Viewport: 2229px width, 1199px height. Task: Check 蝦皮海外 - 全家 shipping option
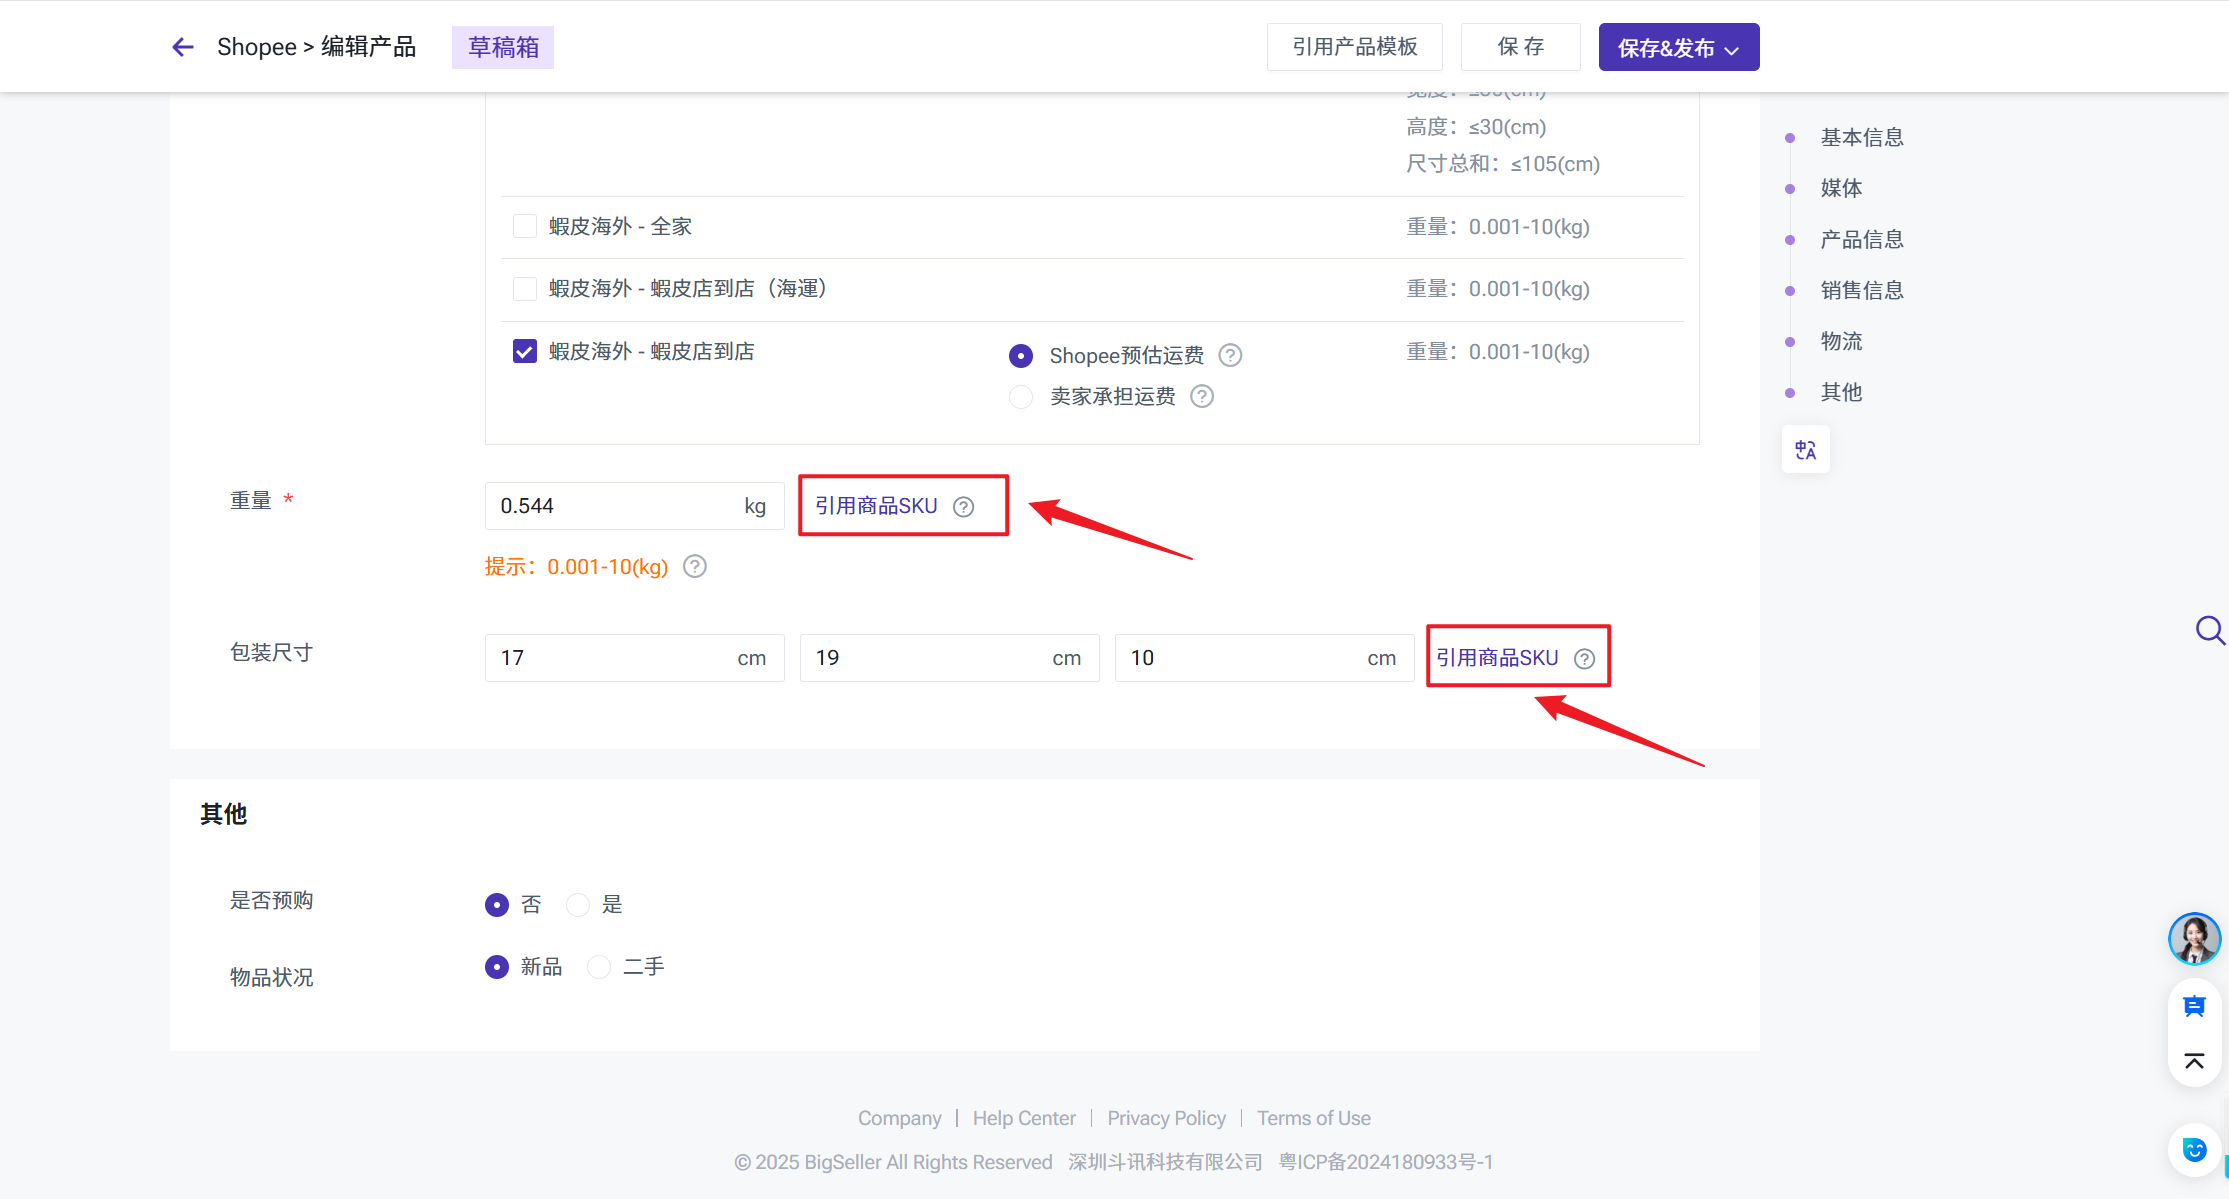point(525,226)
